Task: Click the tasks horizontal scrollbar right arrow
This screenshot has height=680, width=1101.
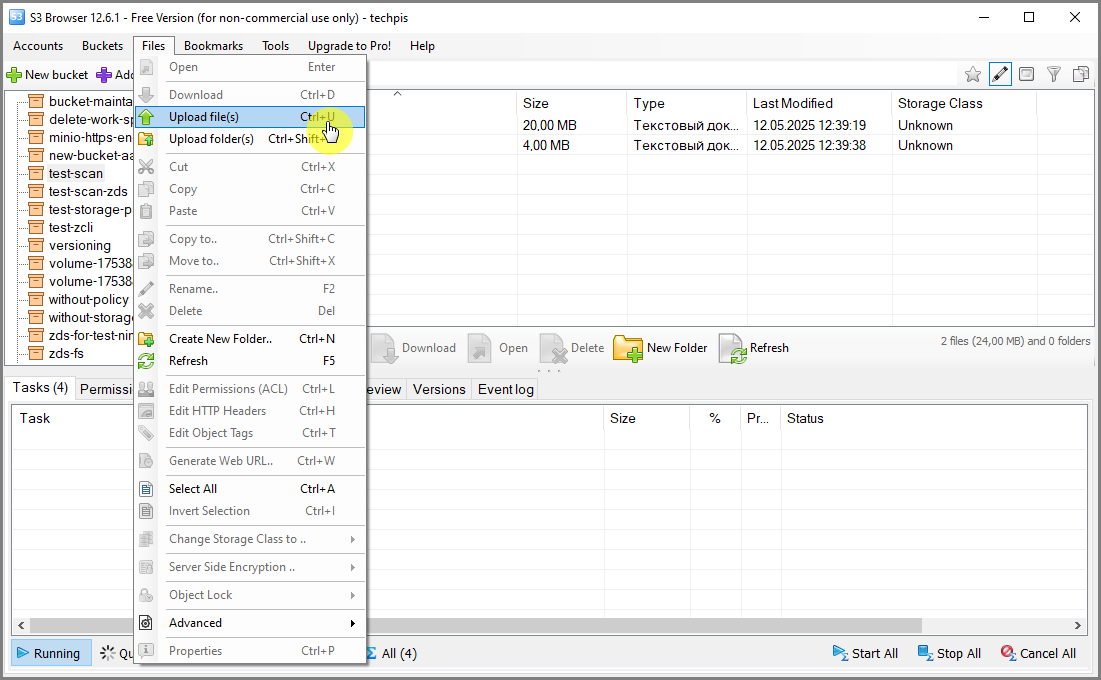Action: tap(1078, 625)
